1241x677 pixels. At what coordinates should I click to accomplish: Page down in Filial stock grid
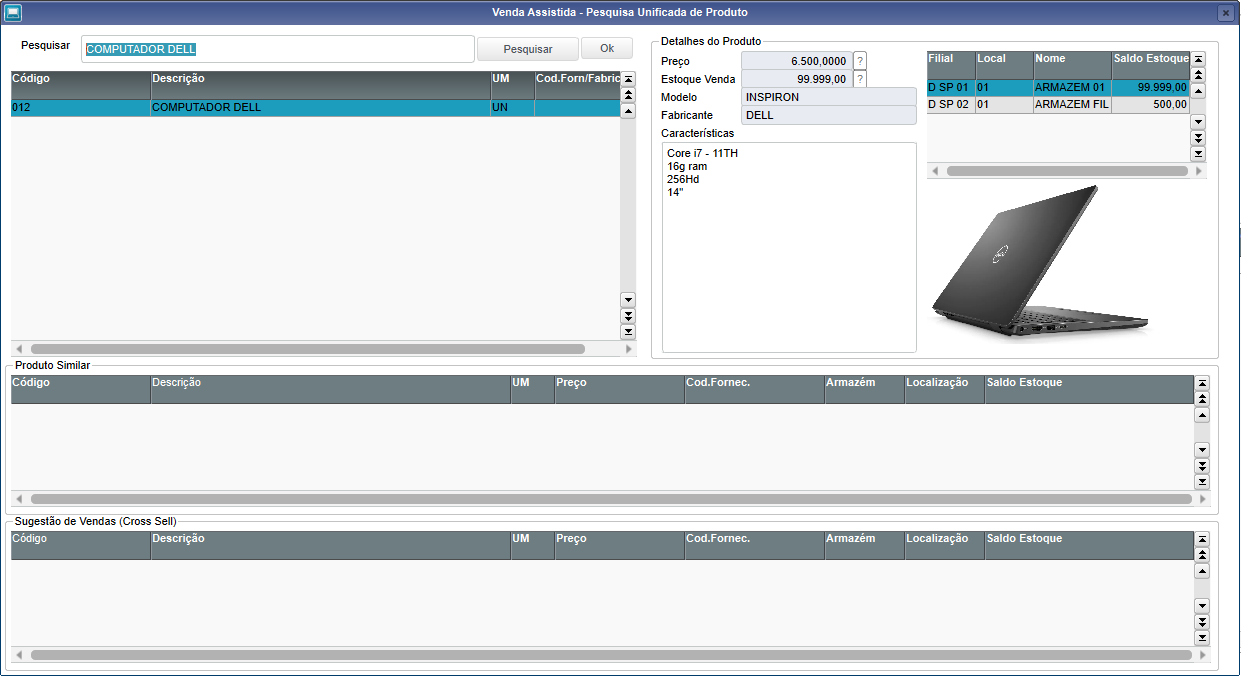1199,138
